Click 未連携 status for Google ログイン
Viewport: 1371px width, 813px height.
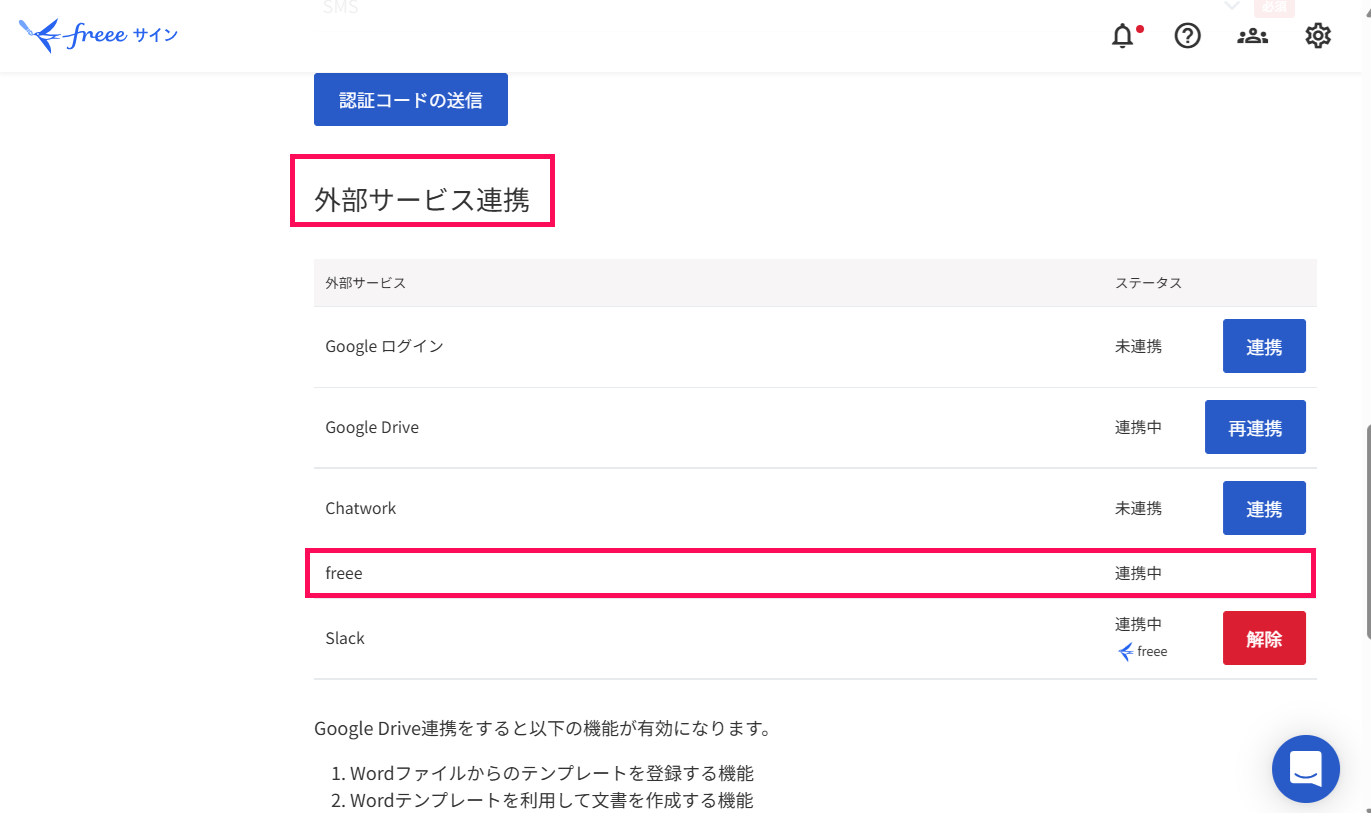pos(1139,346)
